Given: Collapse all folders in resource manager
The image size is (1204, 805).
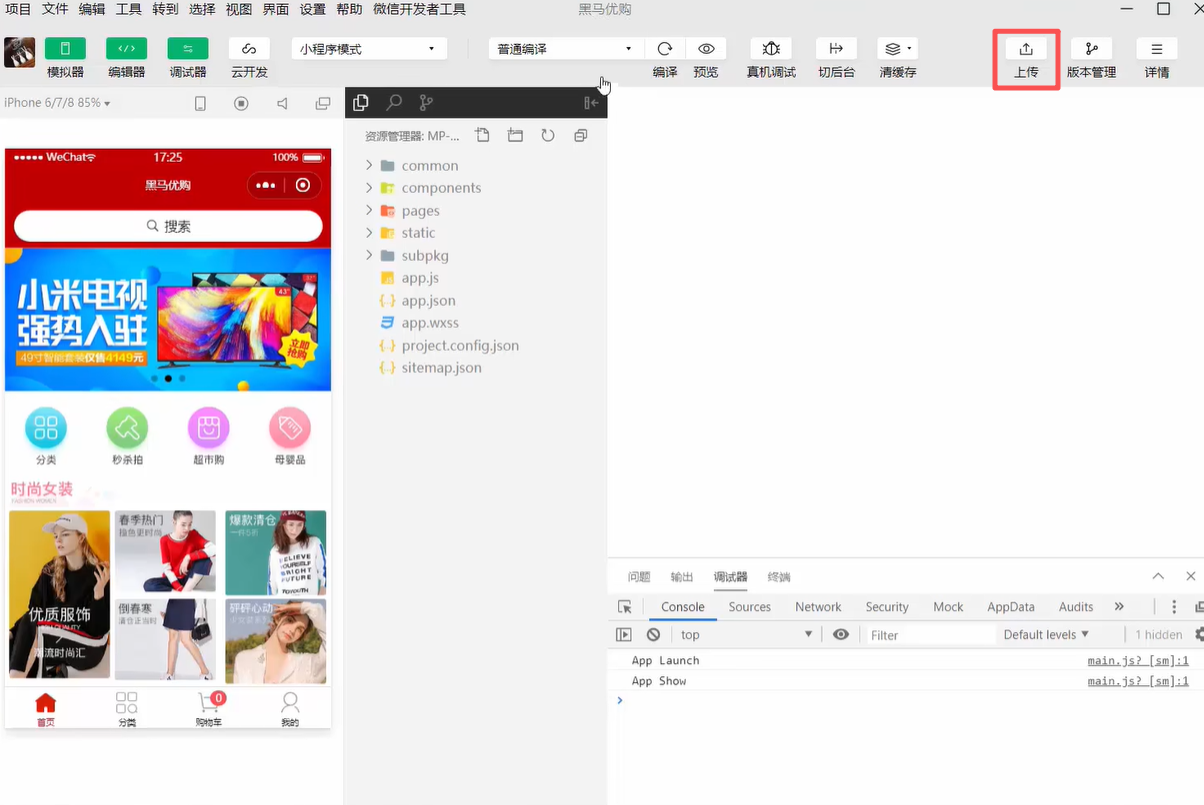Looking at the screenshot, I should click(581, 136).
